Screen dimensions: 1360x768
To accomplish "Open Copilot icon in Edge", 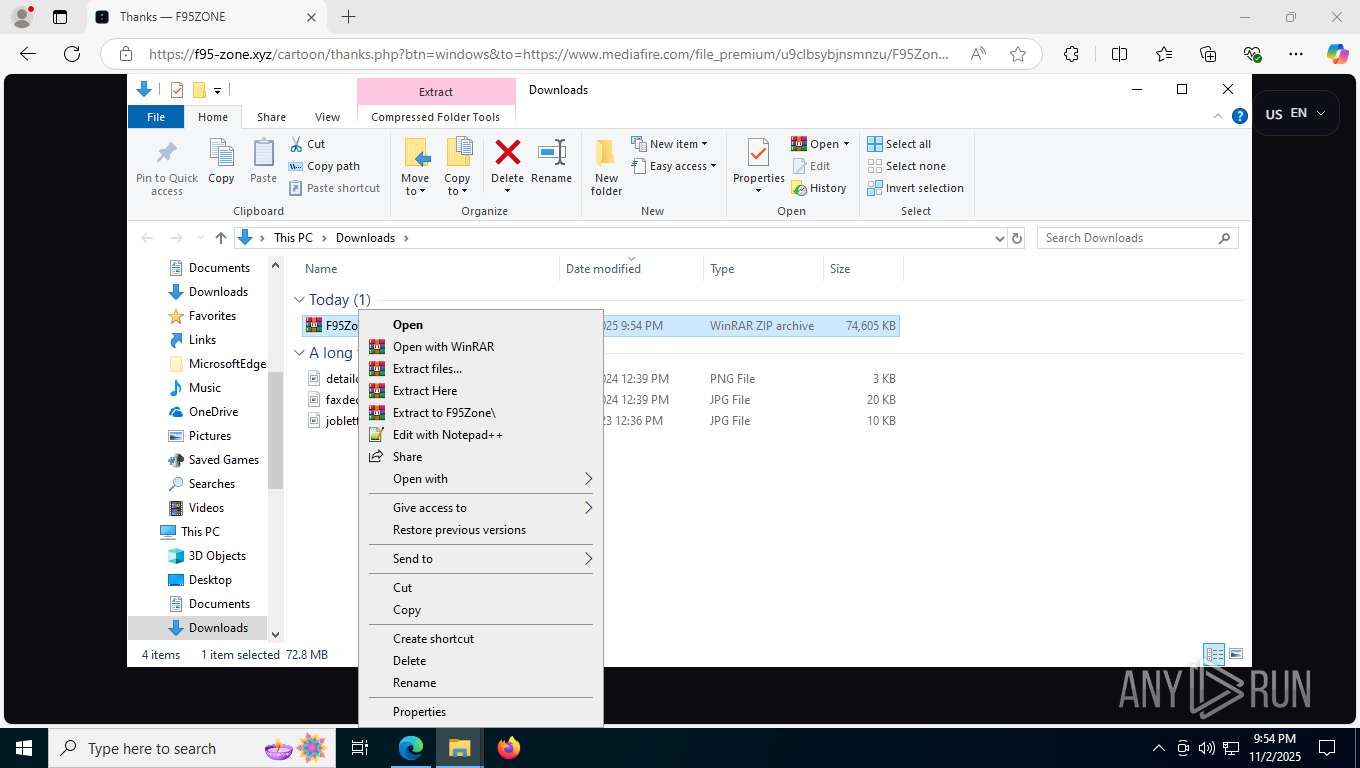I will 1337,54.
